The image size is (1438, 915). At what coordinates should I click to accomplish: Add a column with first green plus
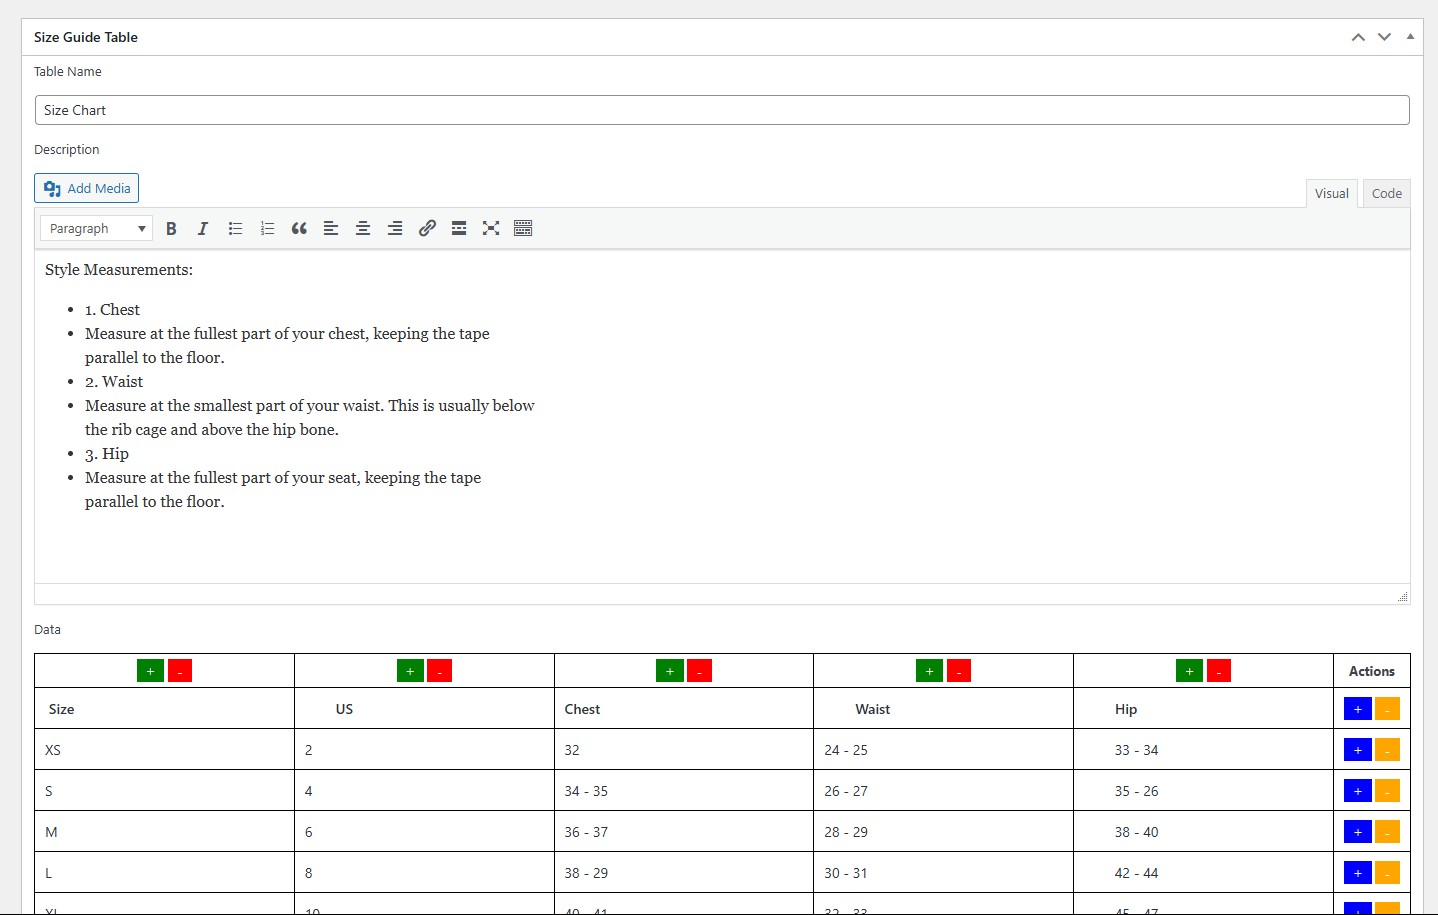(x=150, y=671)
